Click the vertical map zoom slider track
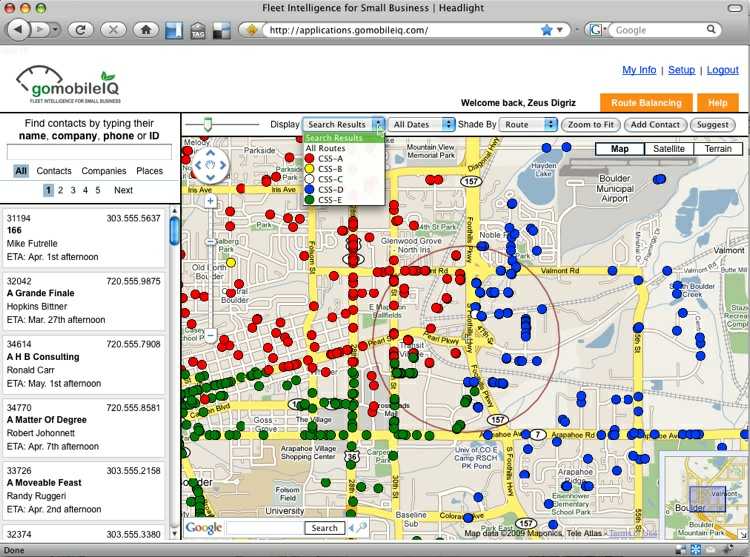The image size is (750, 557). coord(210,268)
